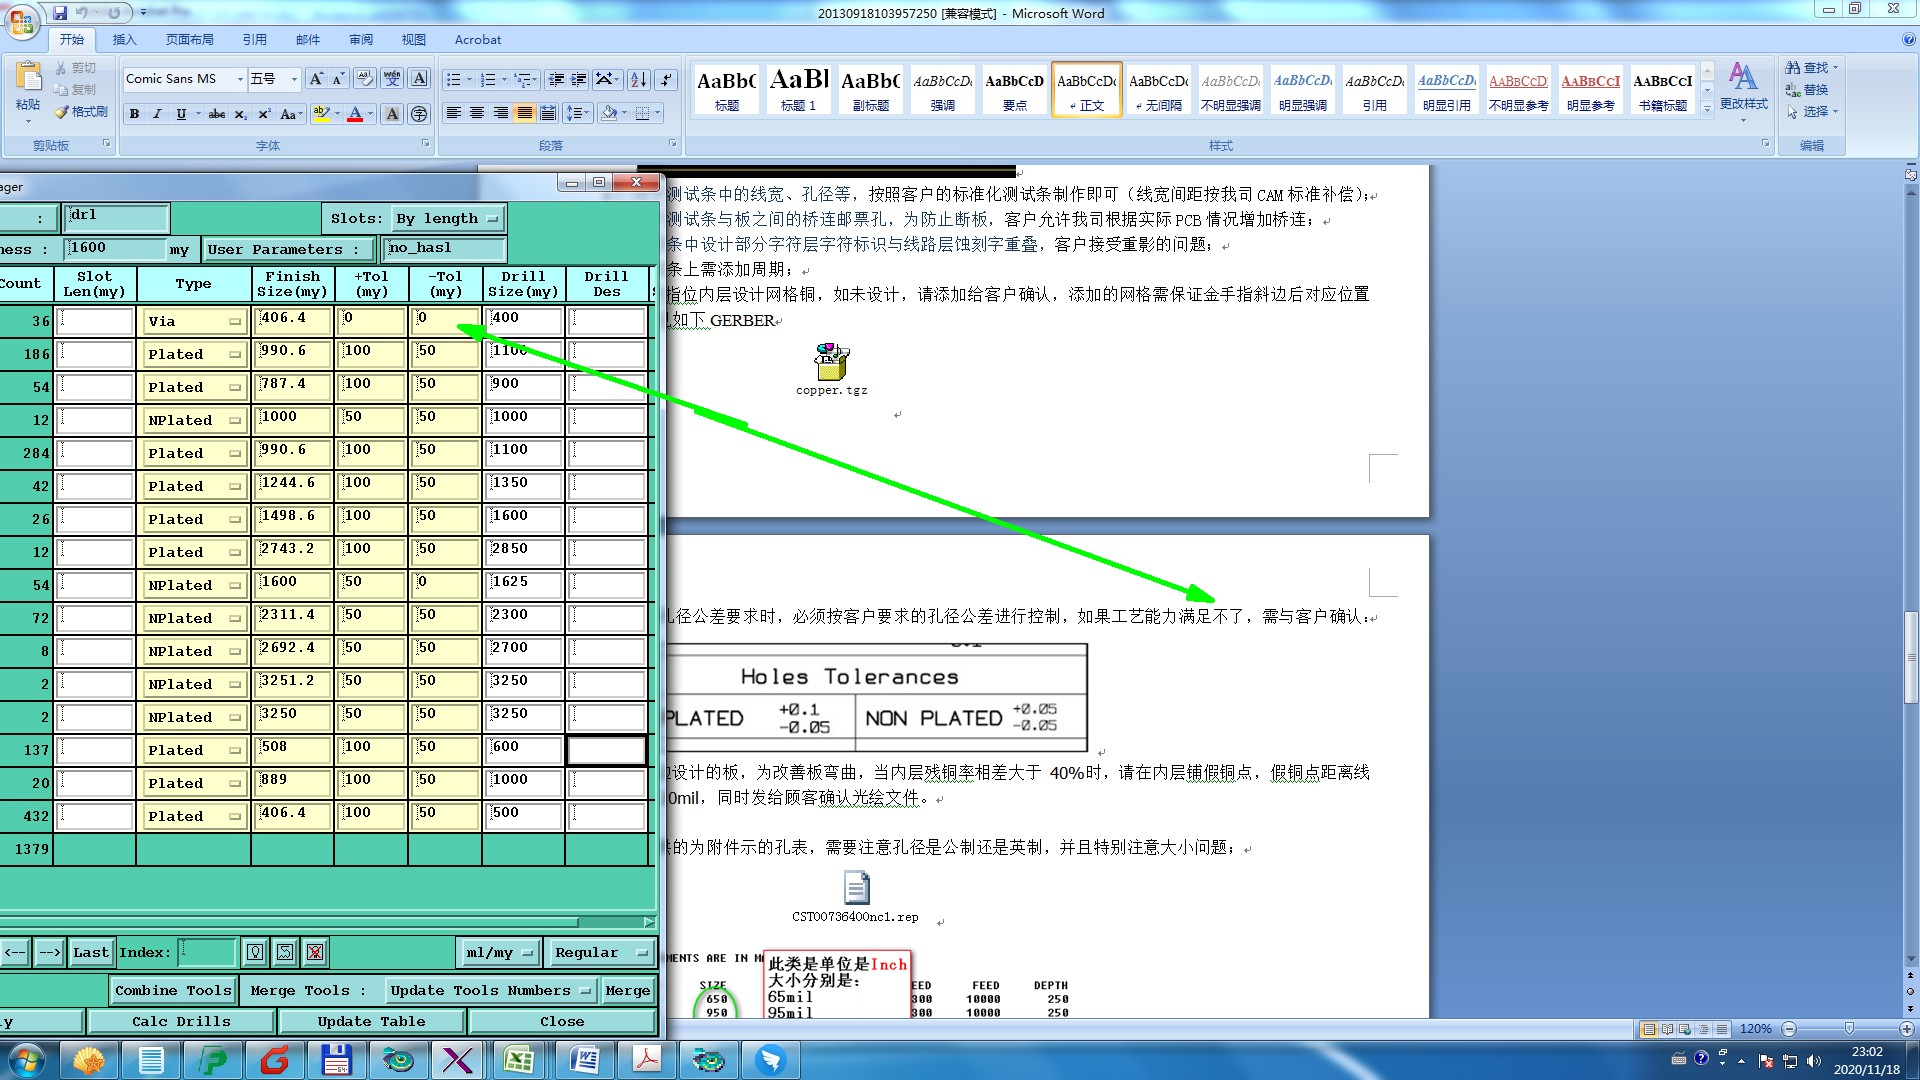Viewport: 1920px width, 1080px height.
Task: Click the clear formatting eraser icon
Action: click(x=365, y=79)
